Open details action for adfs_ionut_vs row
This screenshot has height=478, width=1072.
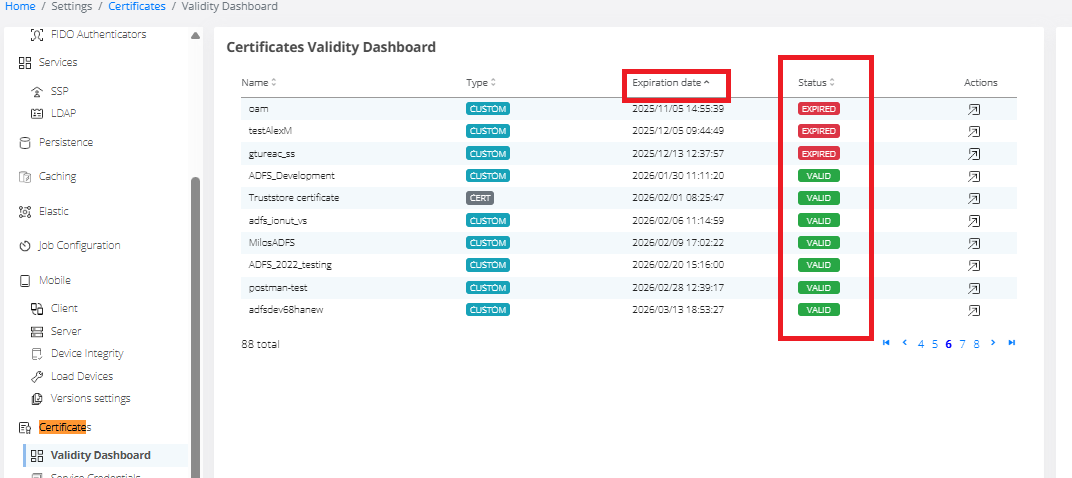pos(974,221)
